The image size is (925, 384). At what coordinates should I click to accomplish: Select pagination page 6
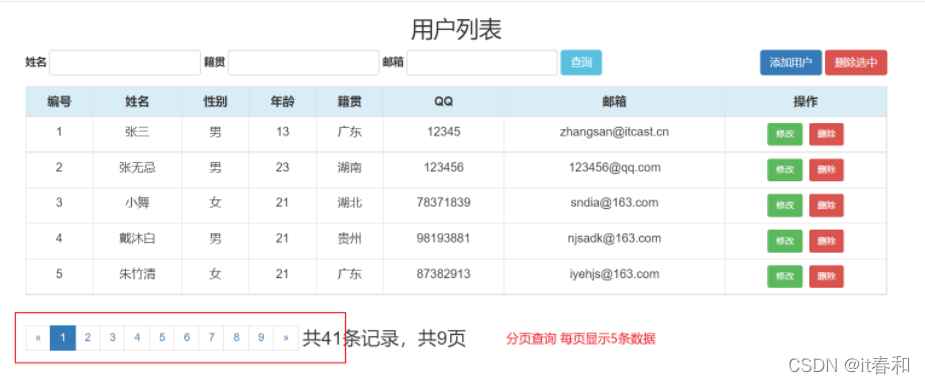[187, 338]
